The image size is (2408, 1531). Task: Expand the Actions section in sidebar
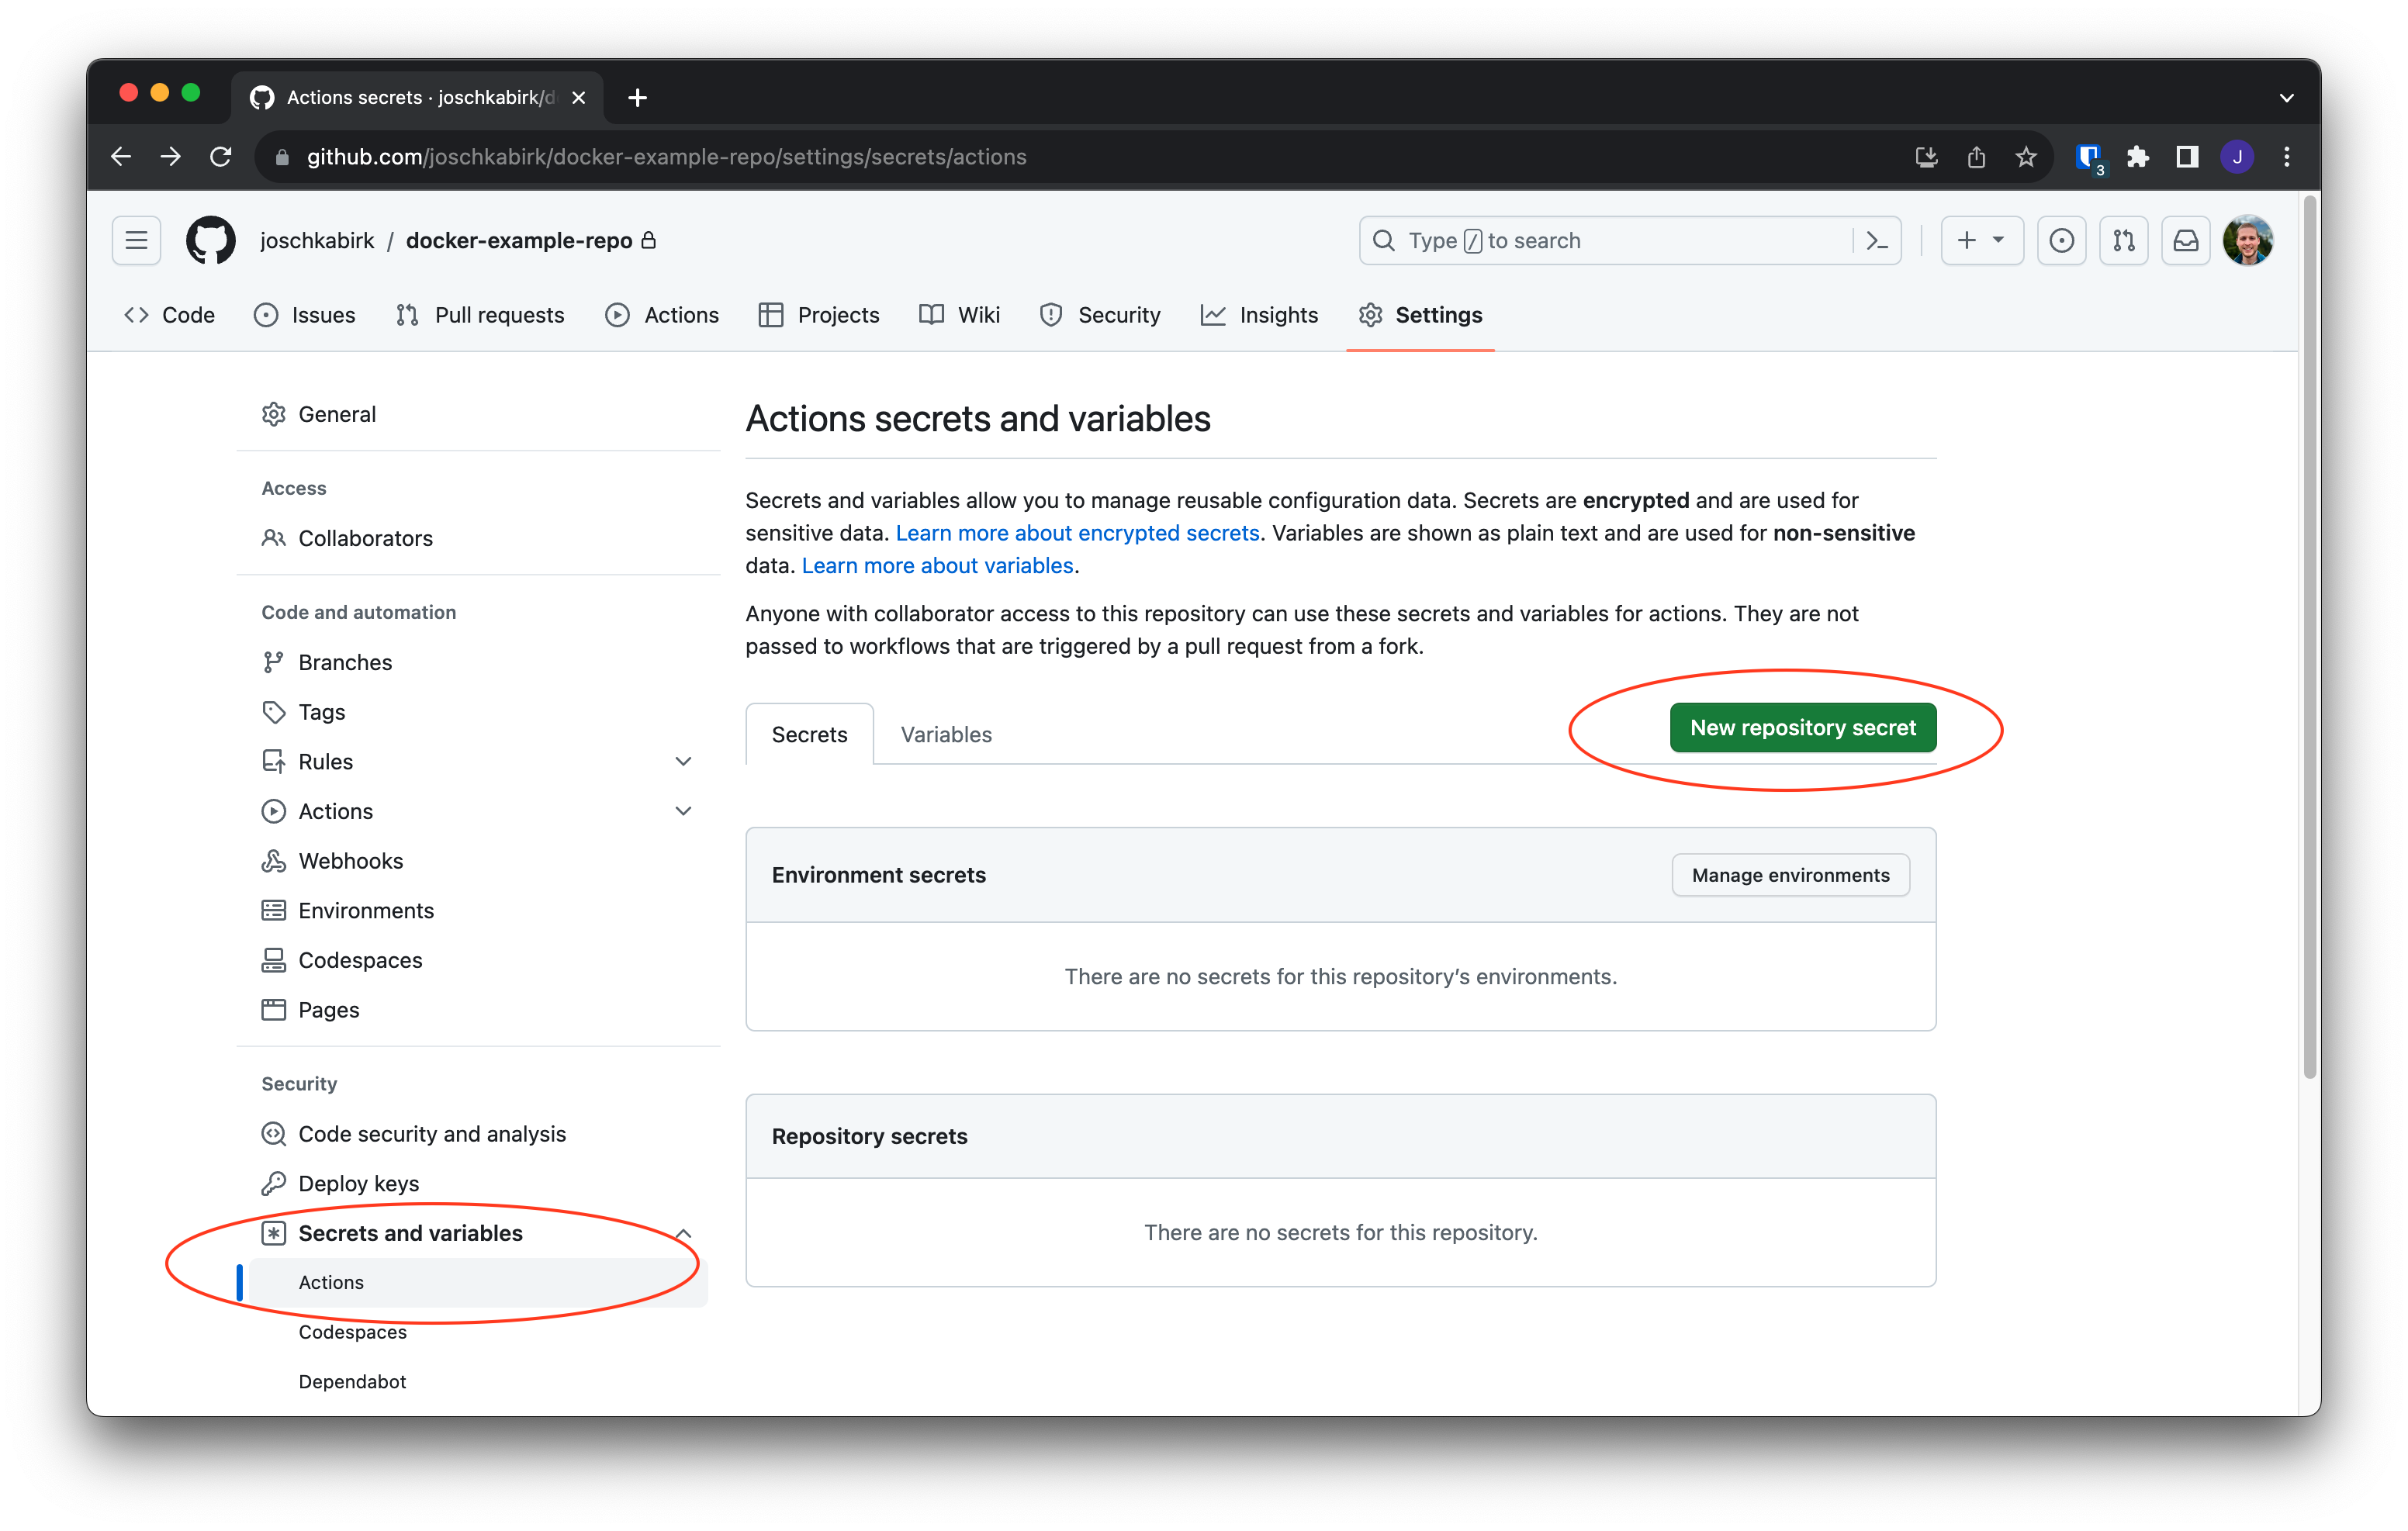click(683, 811)
